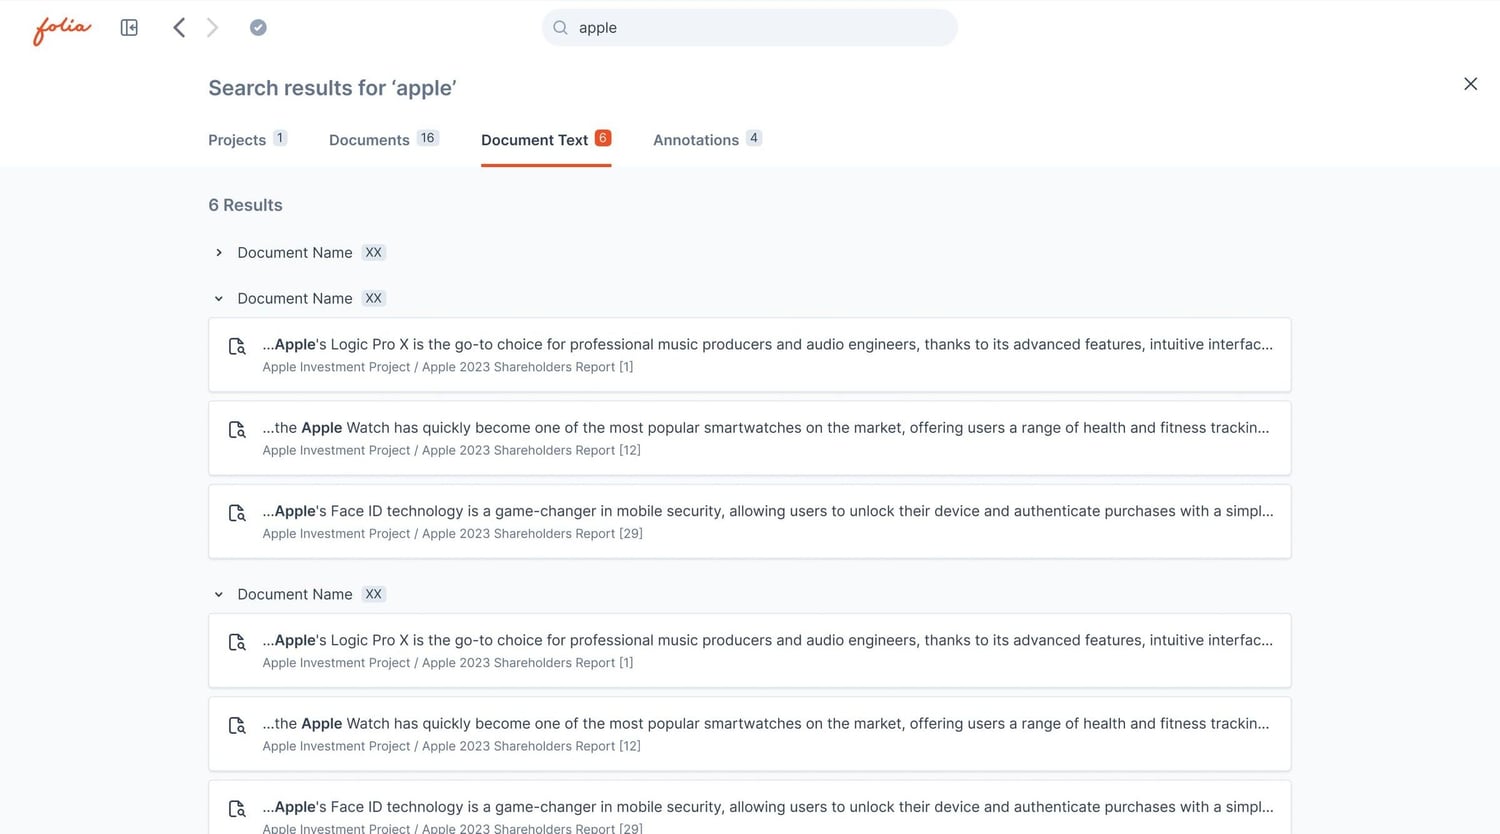This screenshot has width=1500, height=834.
Task: Click the folia logo
Action: point(62,29)
